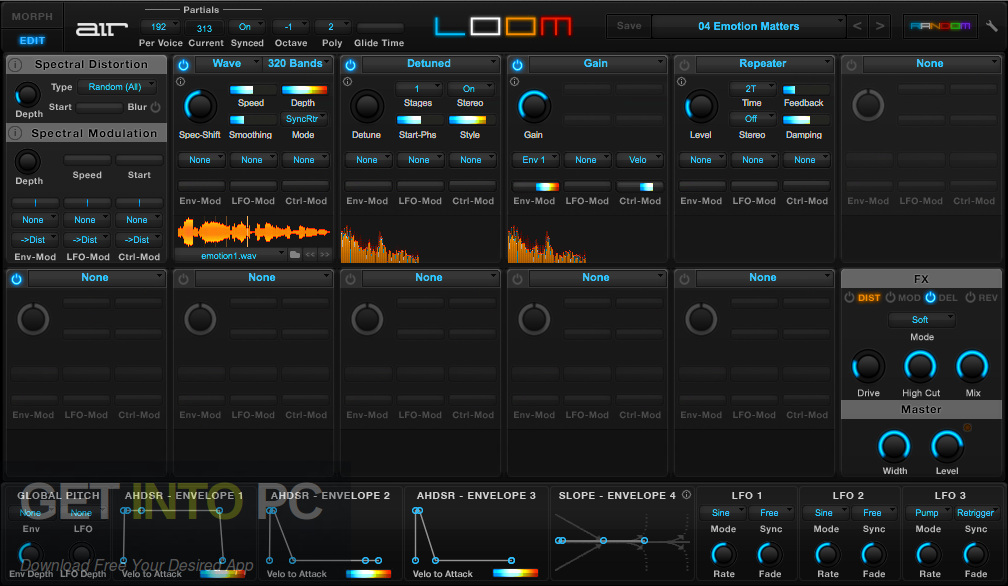Go to next preset with right arrow
The image size is (1008, 586).
pos(879,26)
